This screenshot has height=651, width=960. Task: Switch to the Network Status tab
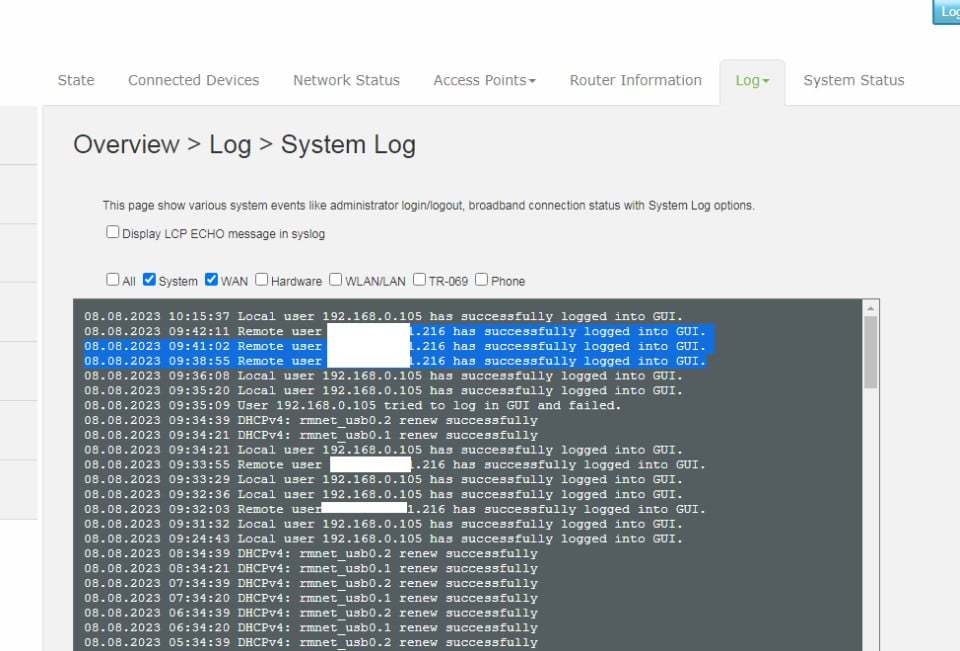347,80
